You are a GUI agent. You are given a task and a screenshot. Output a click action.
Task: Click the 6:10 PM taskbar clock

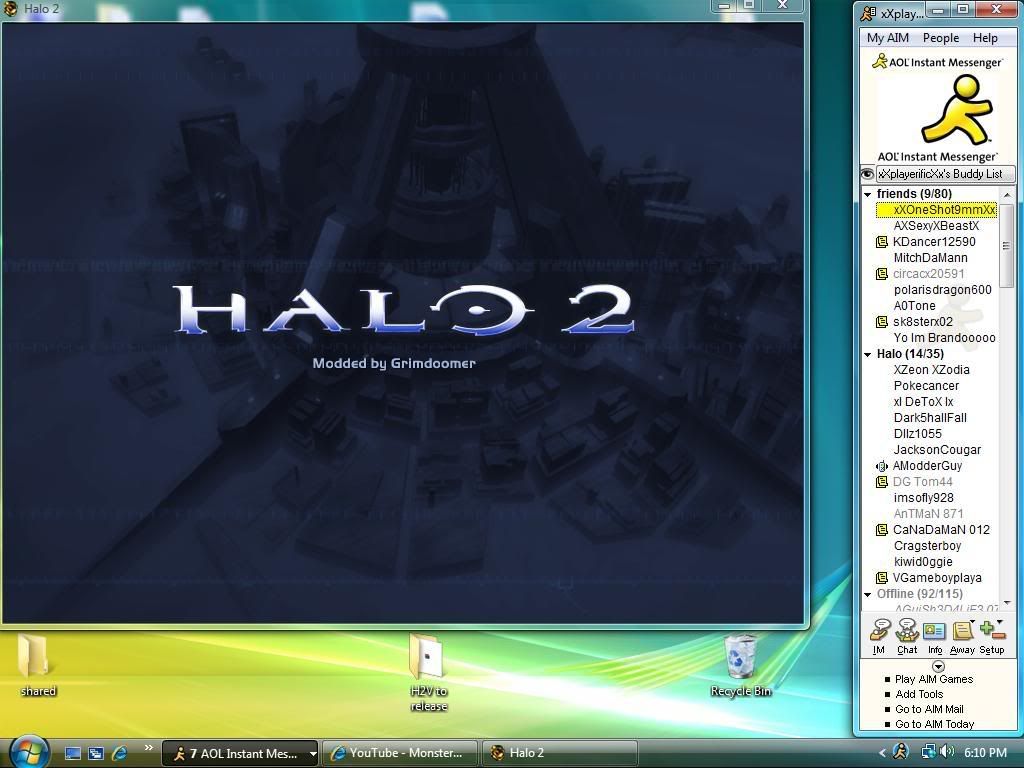point(985,753)
